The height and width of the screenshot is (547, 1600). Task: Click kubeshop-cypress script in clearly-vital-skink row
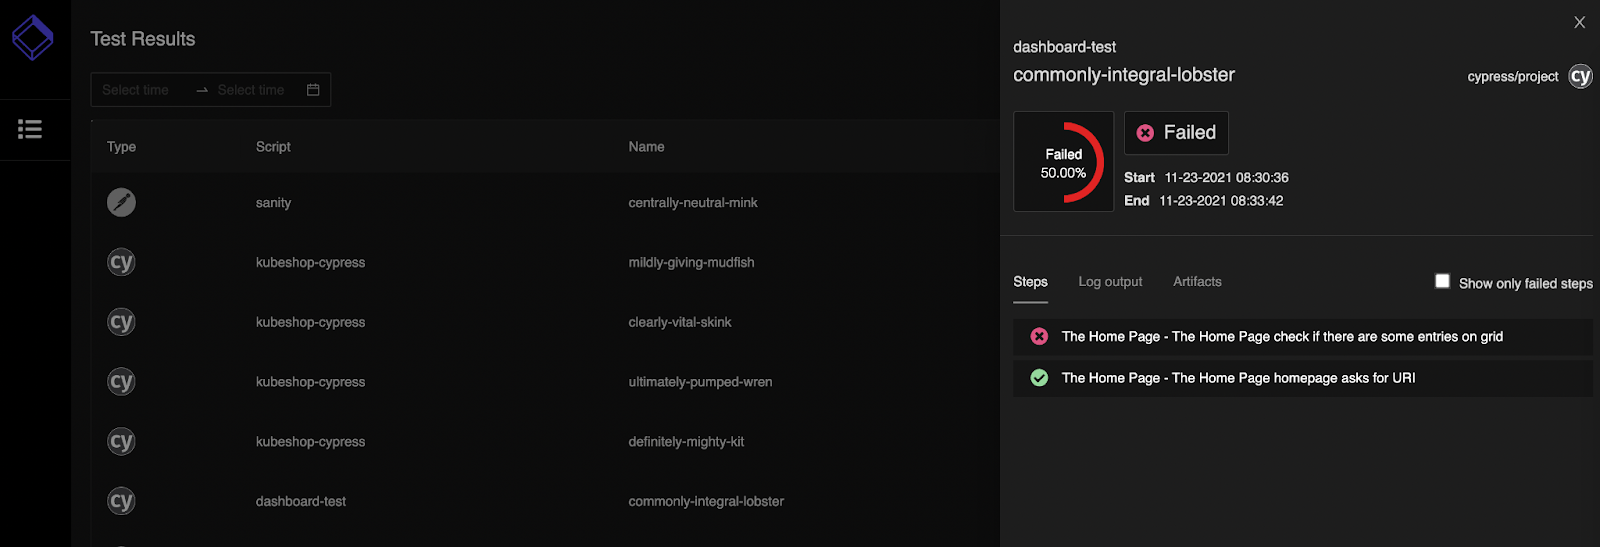coord(310,322)
